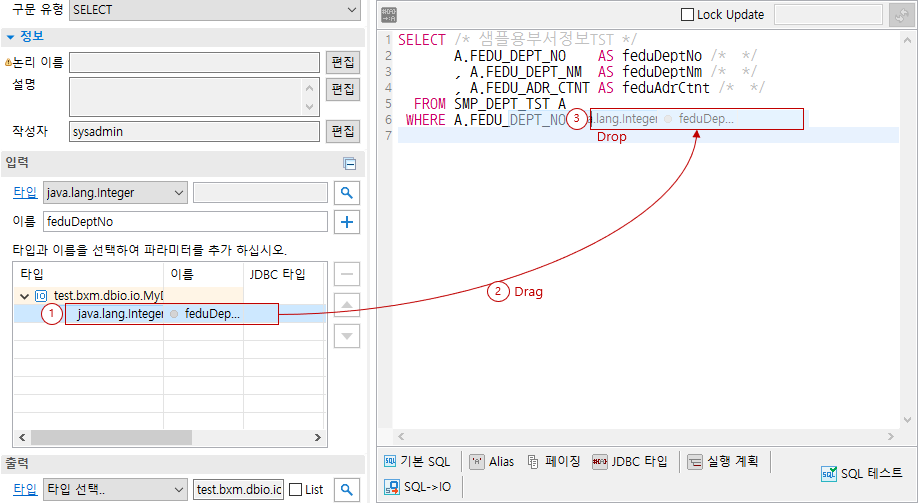
Task: Click the JDBC 타입 column header
Action: click(x=285, y=274)
